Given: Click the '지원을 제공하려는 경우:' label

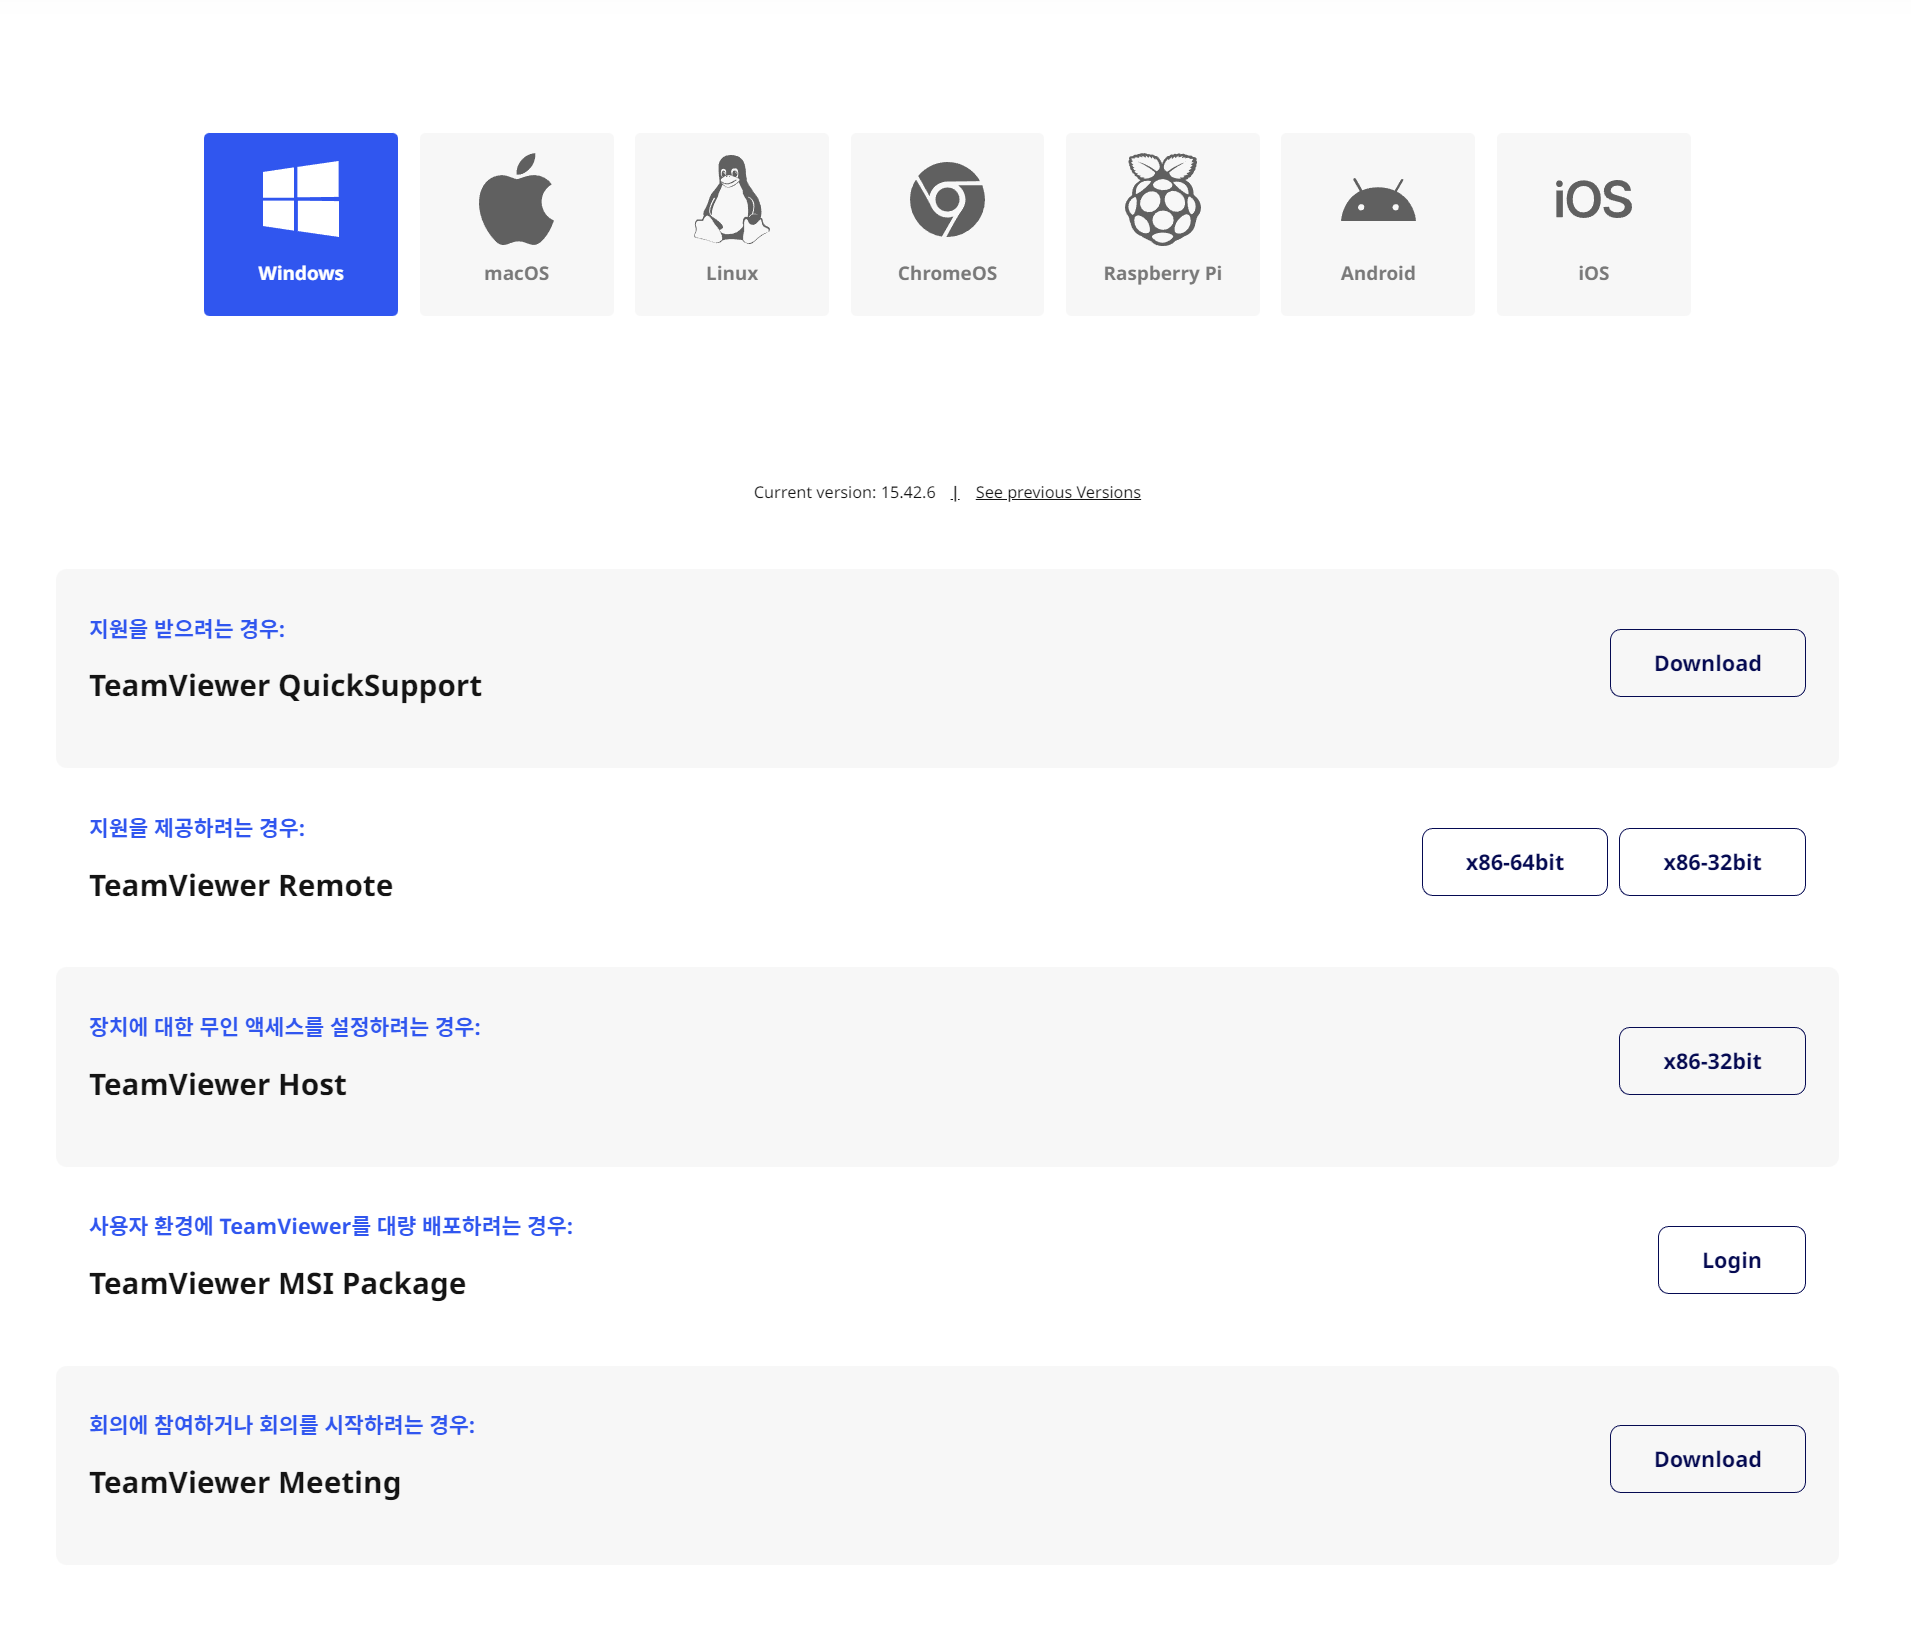Looking at the screenshot, I should coord(197,828).
